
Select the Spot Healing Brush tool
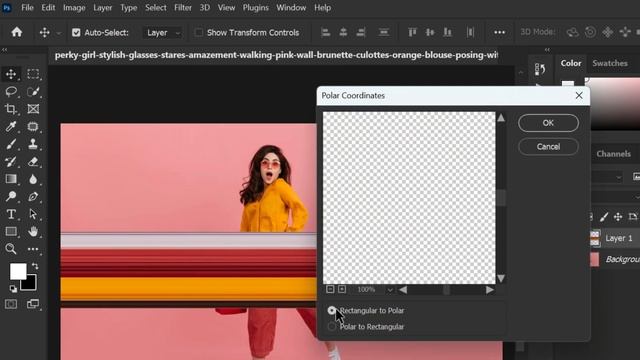pyautogui.click(x=33, y=127)
